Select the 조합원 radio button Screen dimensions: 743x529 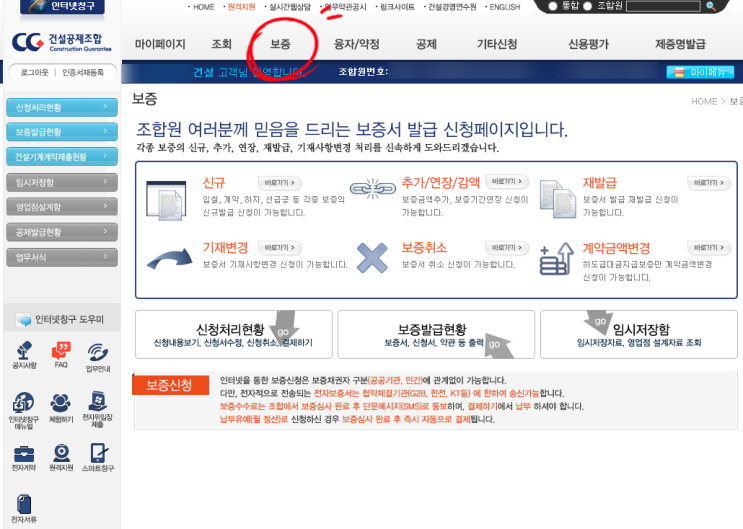point(588,6)
